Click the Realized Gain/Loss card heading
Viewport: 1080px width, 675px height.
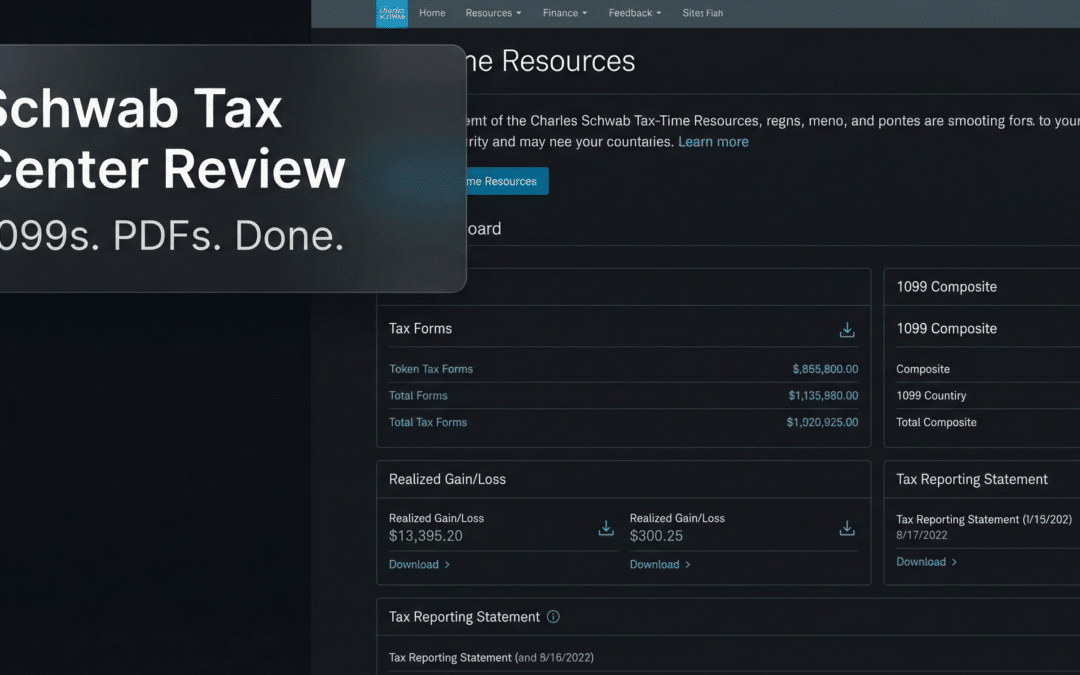[447, 479]
